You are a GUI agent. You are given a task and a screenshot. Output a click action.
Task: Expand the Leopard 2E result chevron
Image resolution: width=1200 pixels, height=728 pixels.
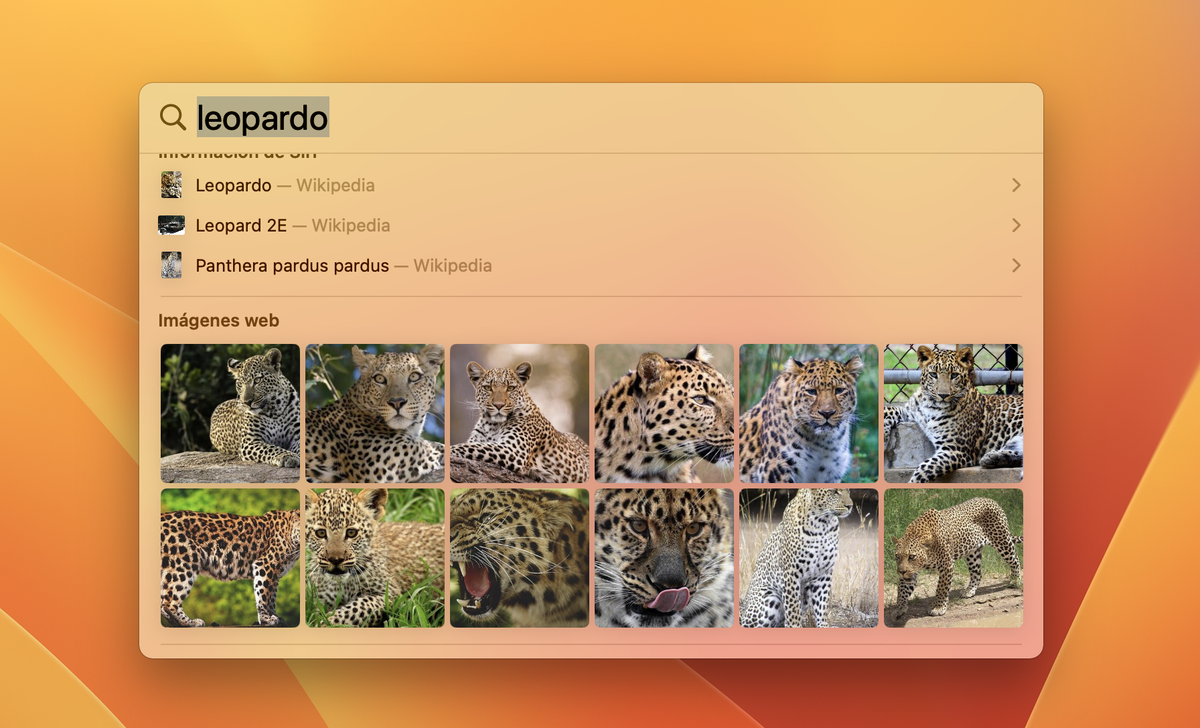(1016, 226)
